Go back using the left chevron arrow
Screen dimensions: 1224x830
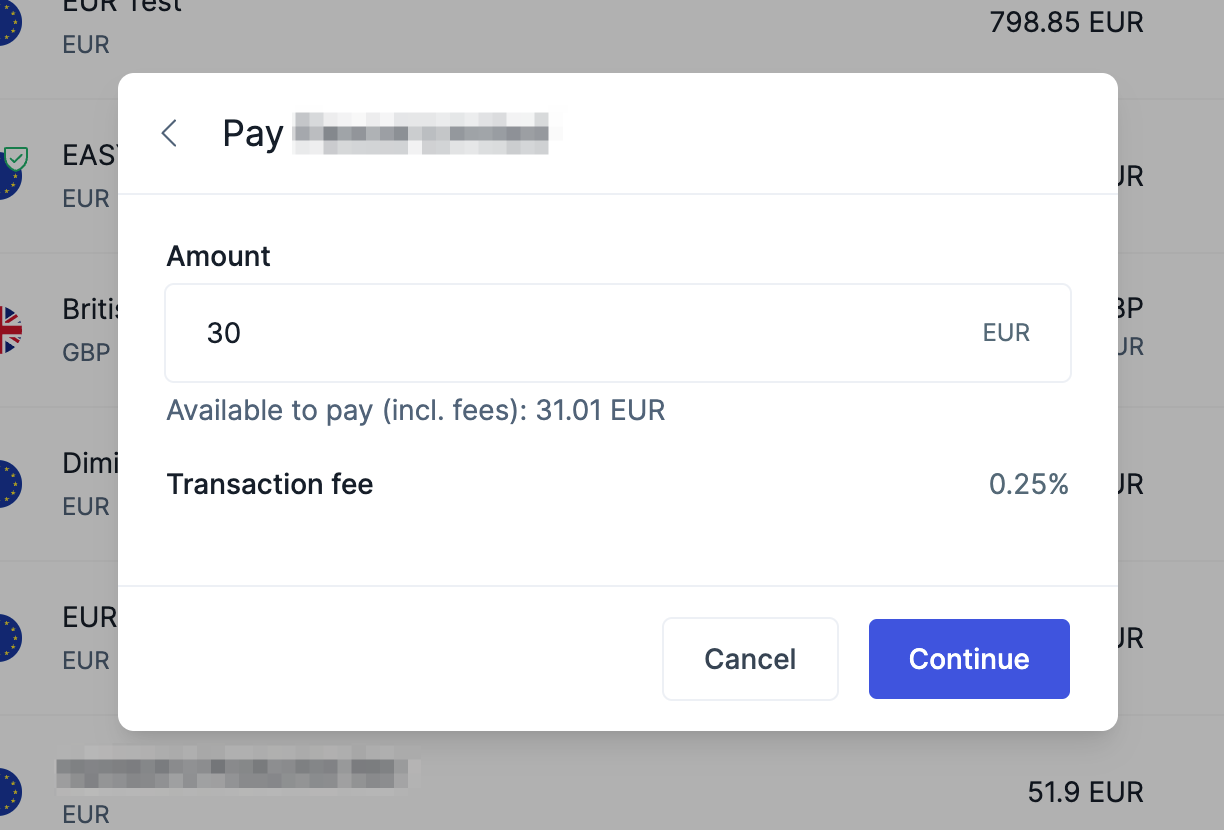tap(169, 133)
